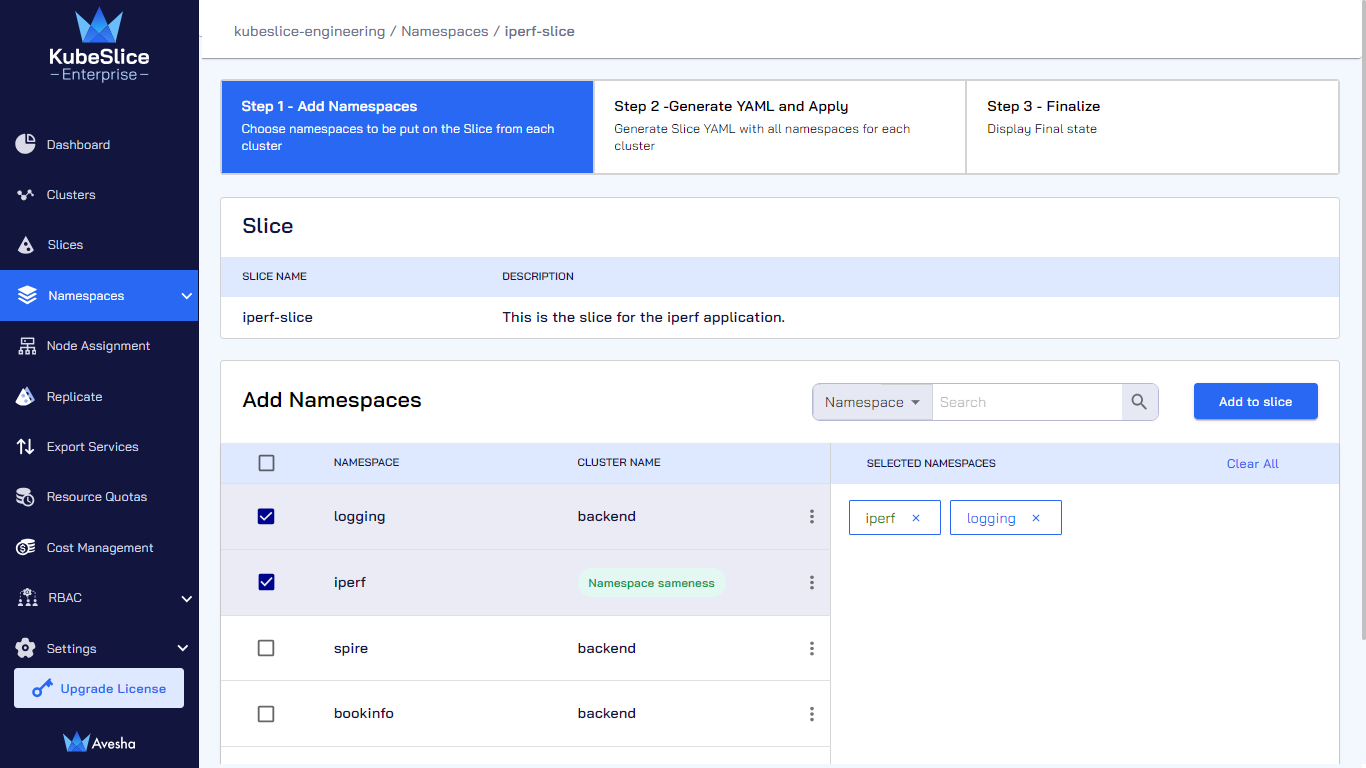Image resolution: width=1366 pixels, height=768 pixels.
Task: Click the CLUSTER NAME column header
Action: pos(619,463)
